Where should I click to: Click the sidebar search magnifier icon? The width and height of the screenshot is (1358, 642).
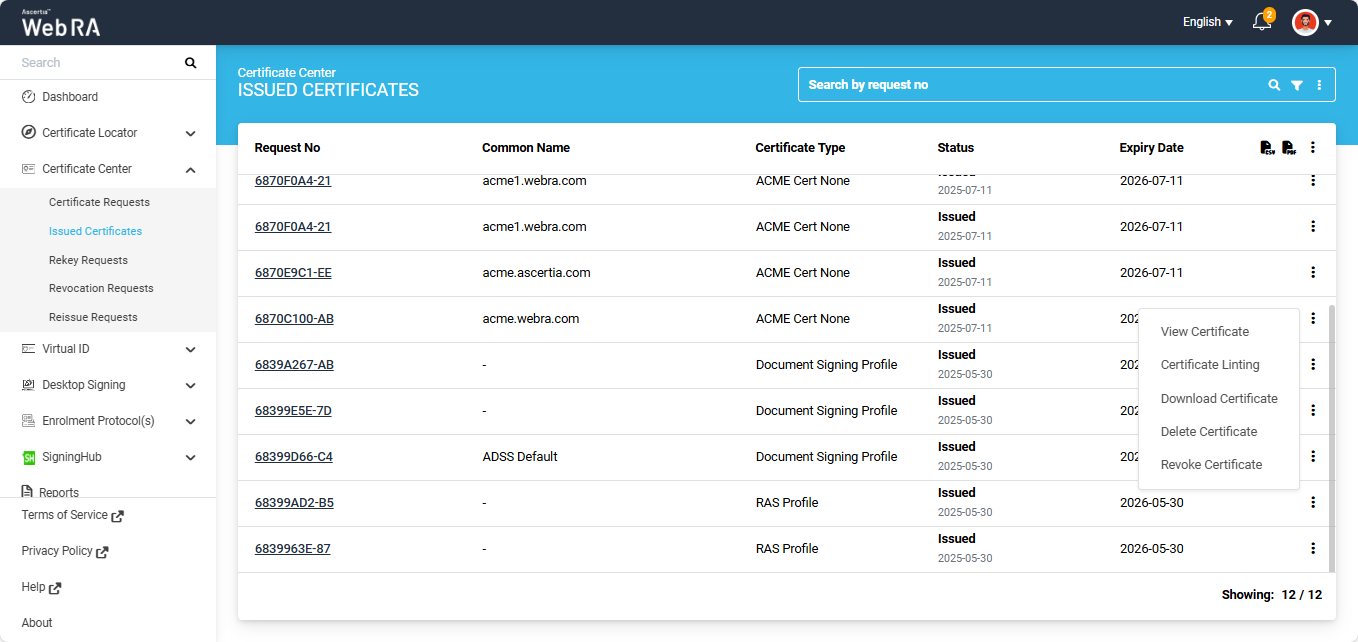pos(191,63)
